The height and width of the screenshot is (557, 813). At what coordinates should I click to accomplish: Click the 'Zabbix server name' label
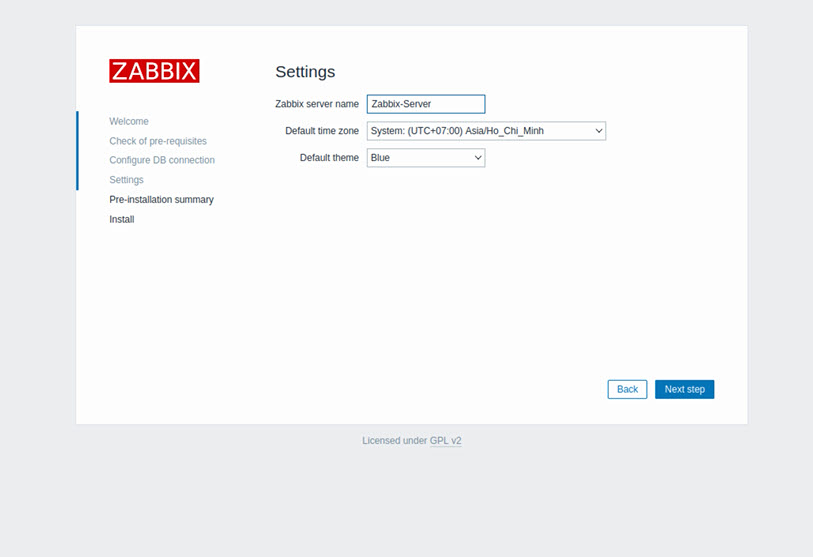coord(317,104)
